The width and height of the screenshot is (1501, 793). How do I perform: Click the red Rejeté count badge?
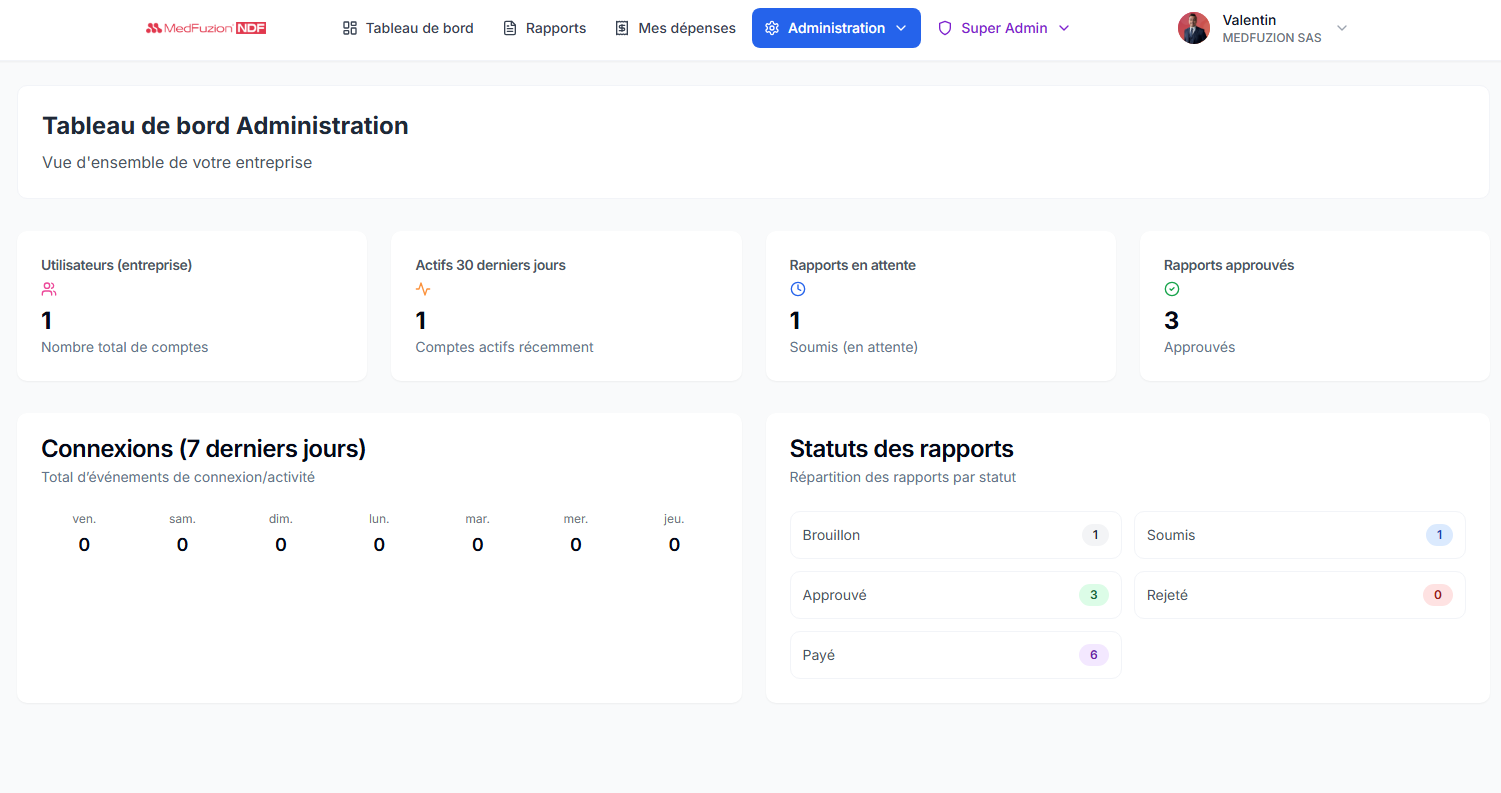(x=1437, y=595)
